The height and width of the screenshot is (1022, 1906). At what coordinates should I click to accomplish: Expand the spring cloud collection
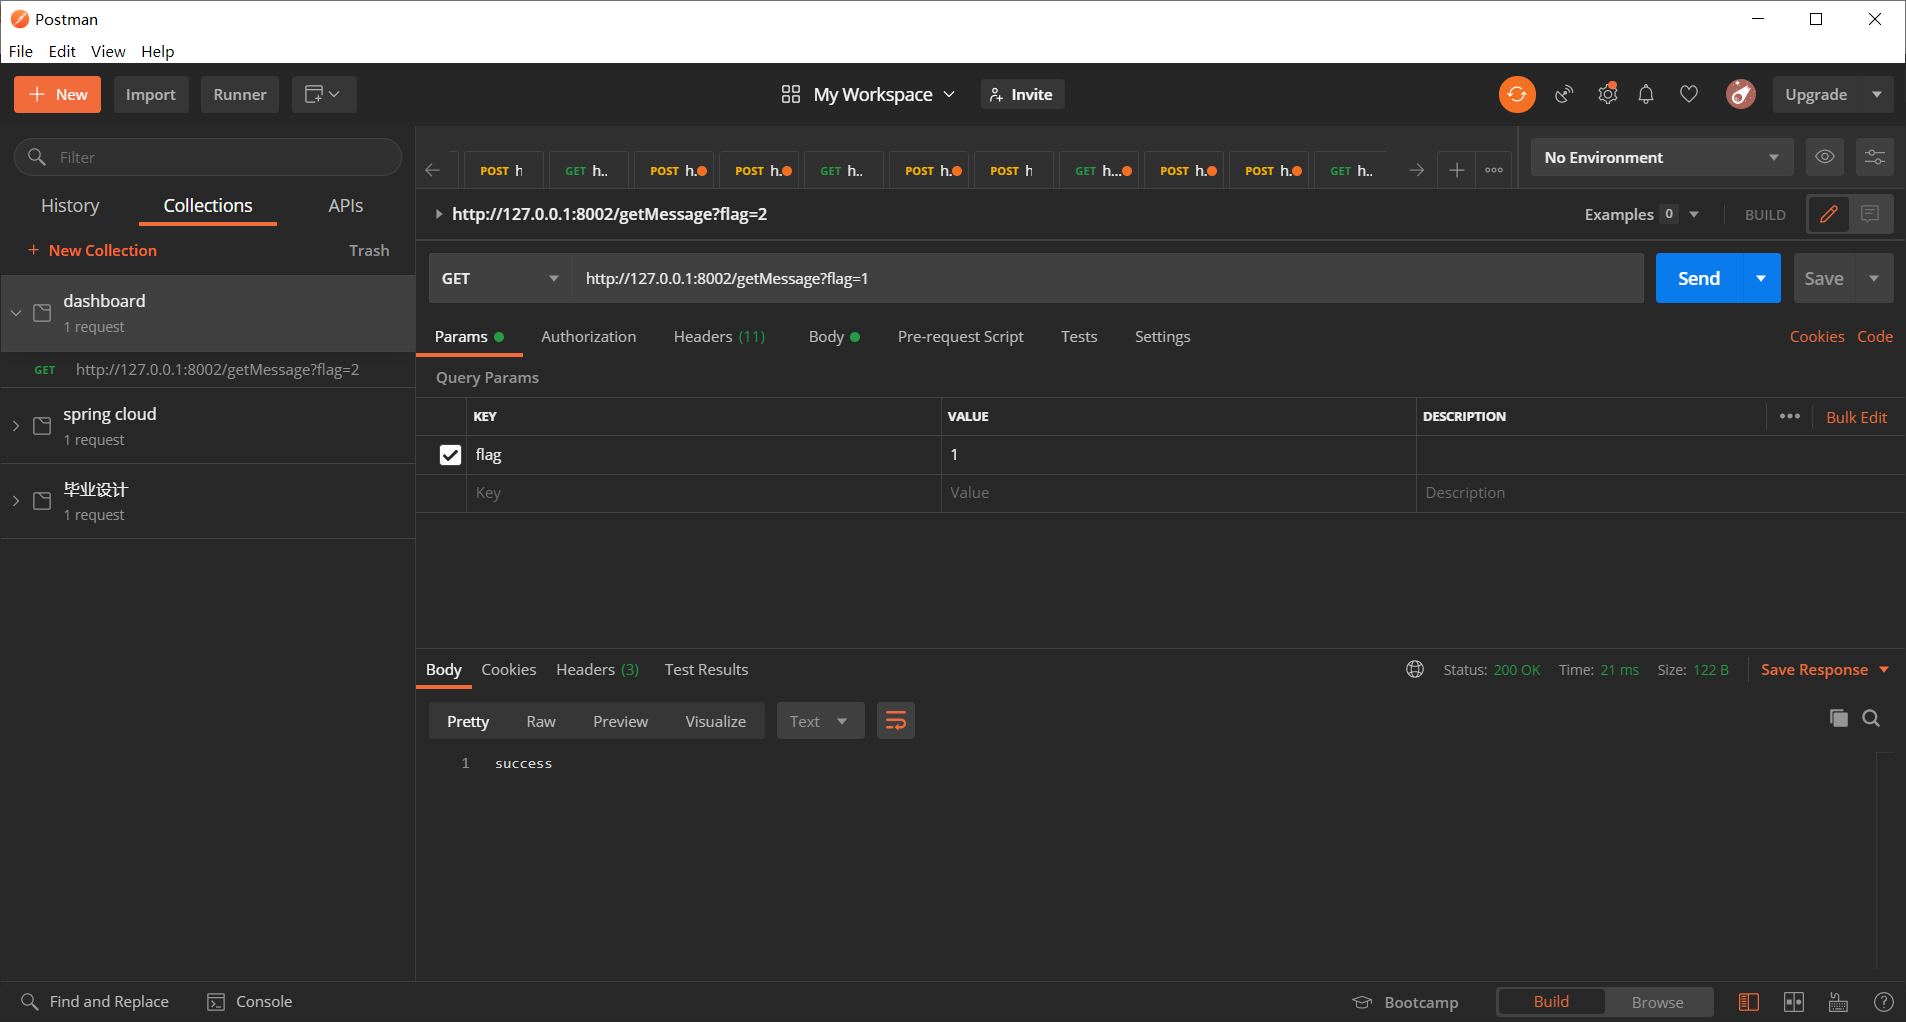click(16, 426)
